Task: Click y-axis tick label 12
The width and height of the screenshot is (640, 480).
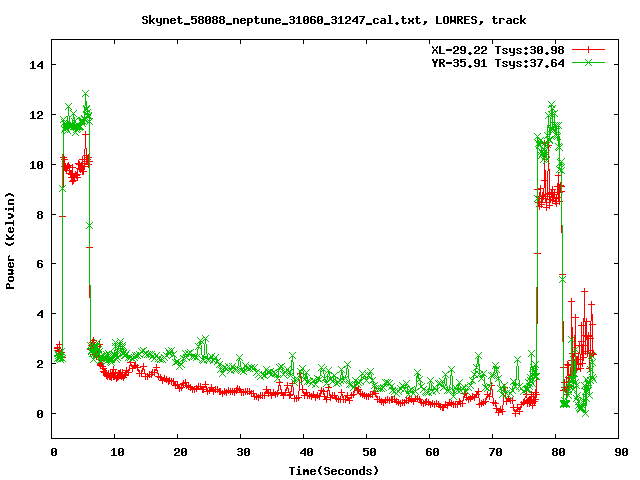Action: pos(37,115)
